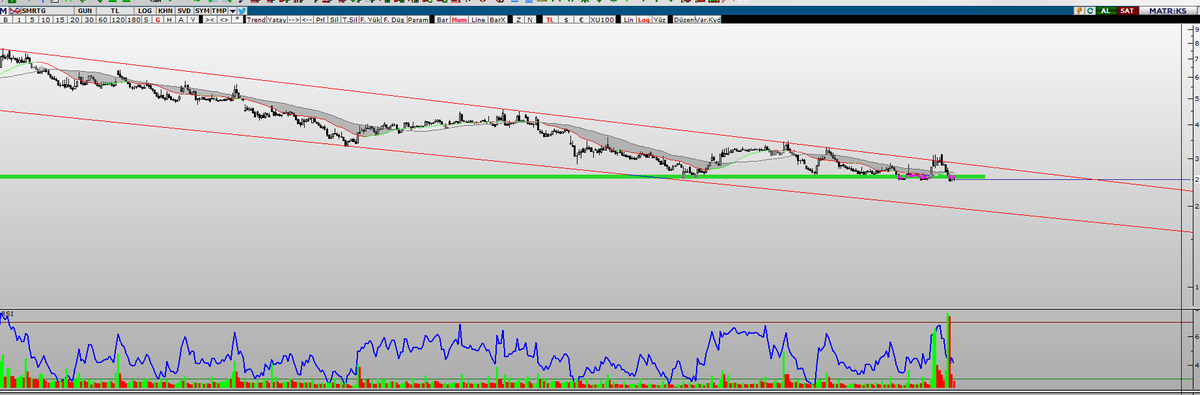Select the 120 minute period

click(118, 20)
